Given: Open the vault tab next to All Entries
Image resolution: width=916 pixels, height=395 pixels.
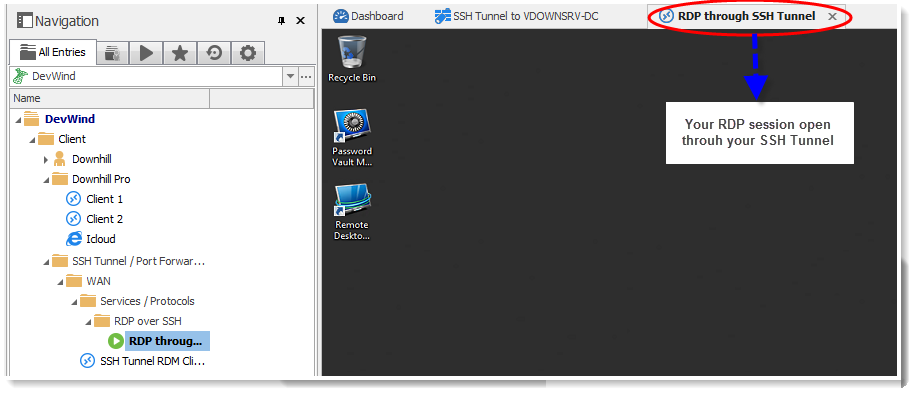Looking at the screenshot, I should pos(112,53).
